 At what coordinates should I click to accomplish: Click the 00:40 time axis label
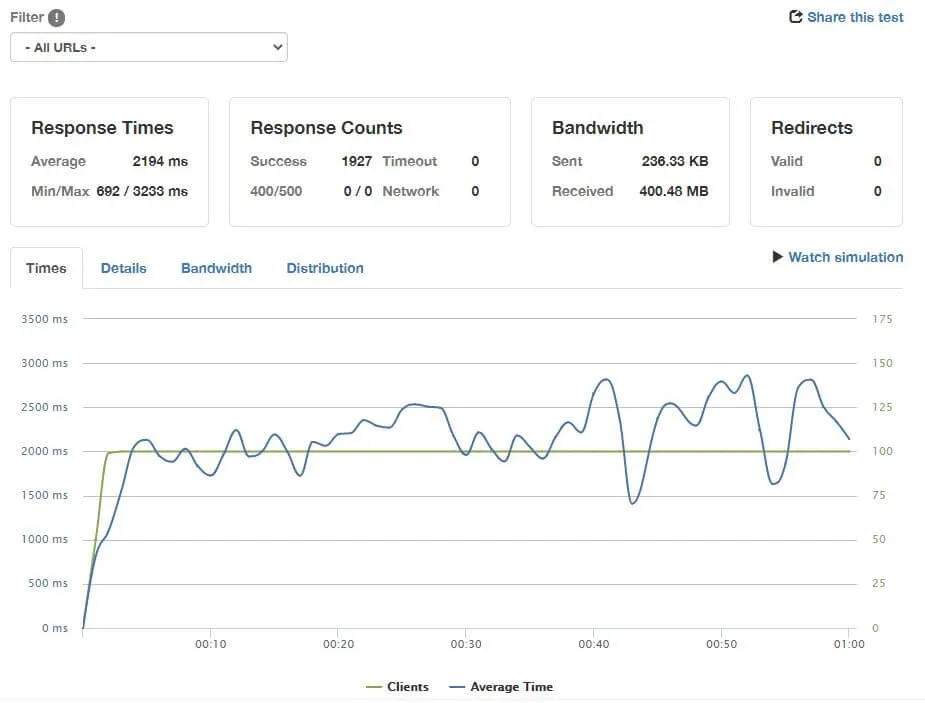pos(593,644)
